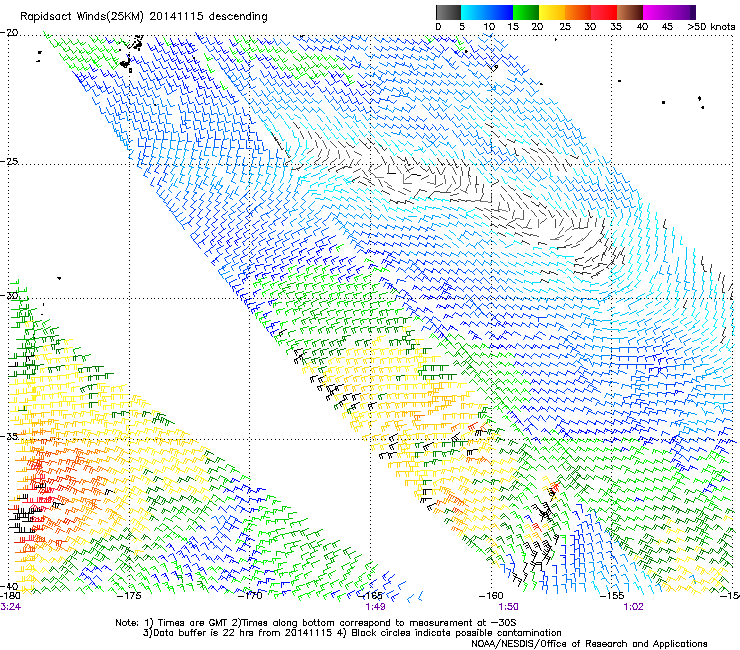Image resolution: width=740 pixels, height=650 pixels.
Task: Click the '-25' latitude axis label
Action: [9, 161]
